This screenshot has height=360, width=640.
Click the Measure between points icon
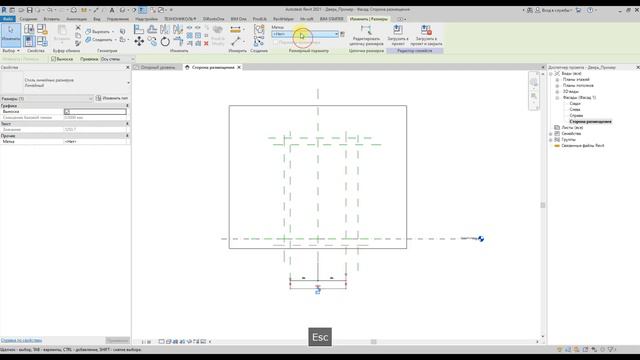coord(236,42)
